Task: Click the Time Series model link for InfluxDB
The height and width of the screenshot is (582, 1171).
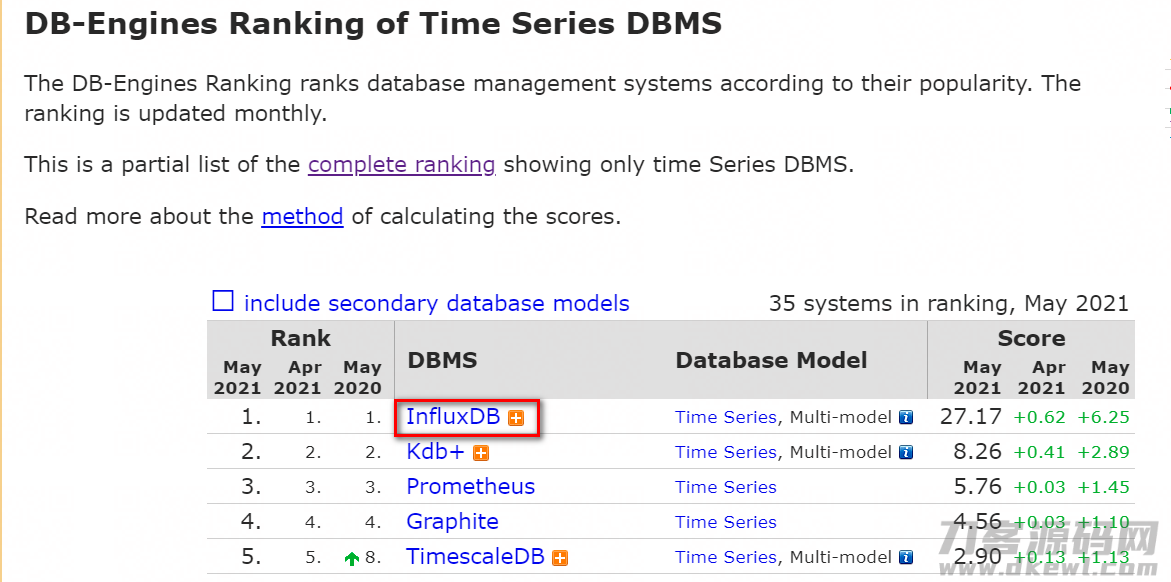Action: click(726, 418)
